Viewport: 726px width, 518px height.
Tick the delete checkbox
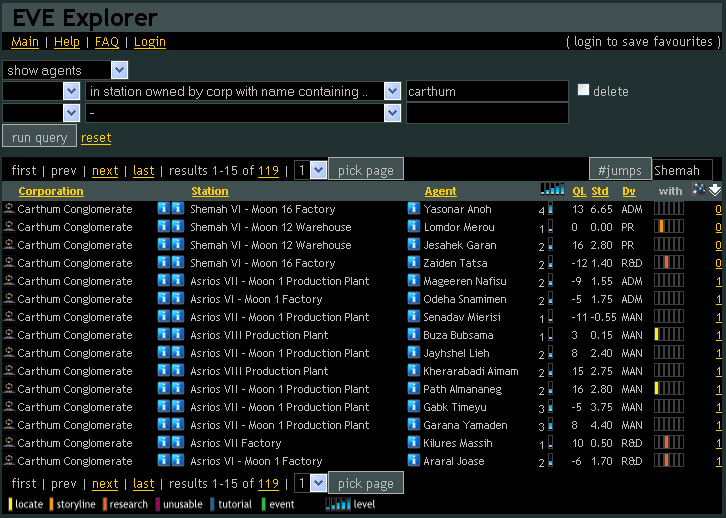tap(583, 90)
